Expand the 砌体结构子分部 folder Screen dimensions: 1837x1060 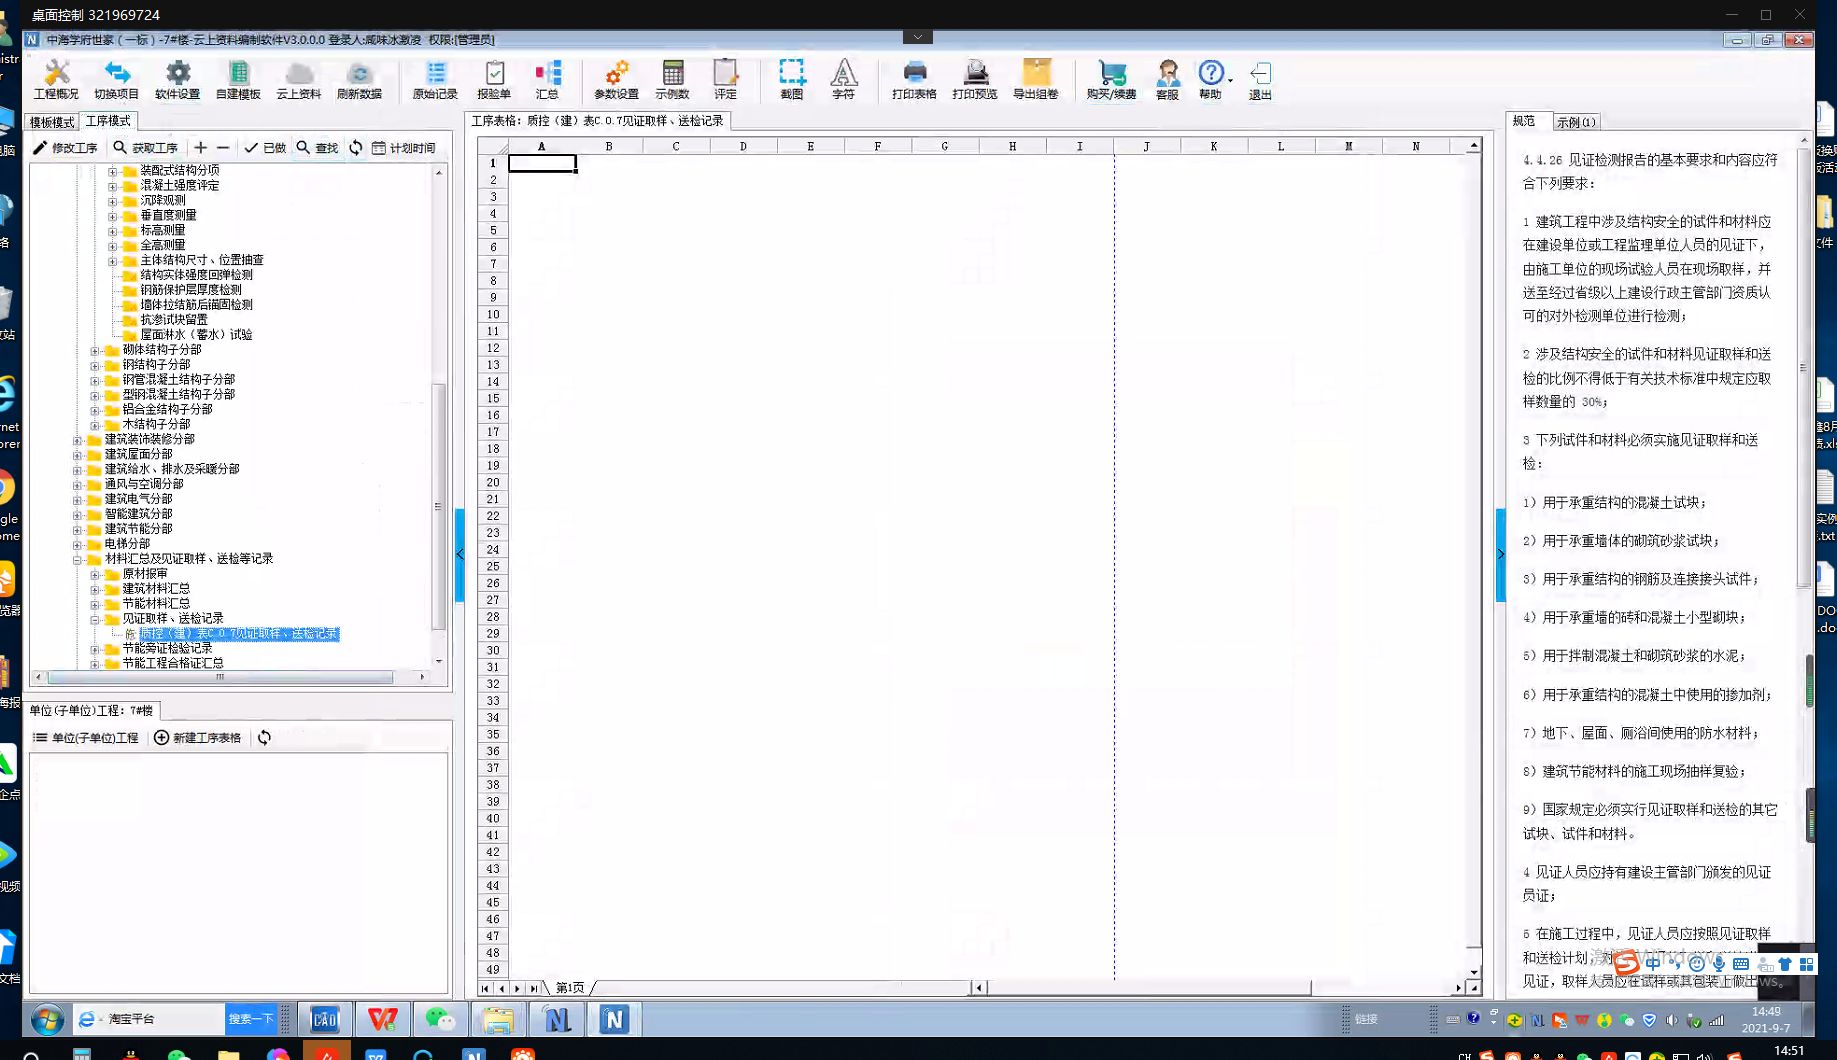point(95,351)
